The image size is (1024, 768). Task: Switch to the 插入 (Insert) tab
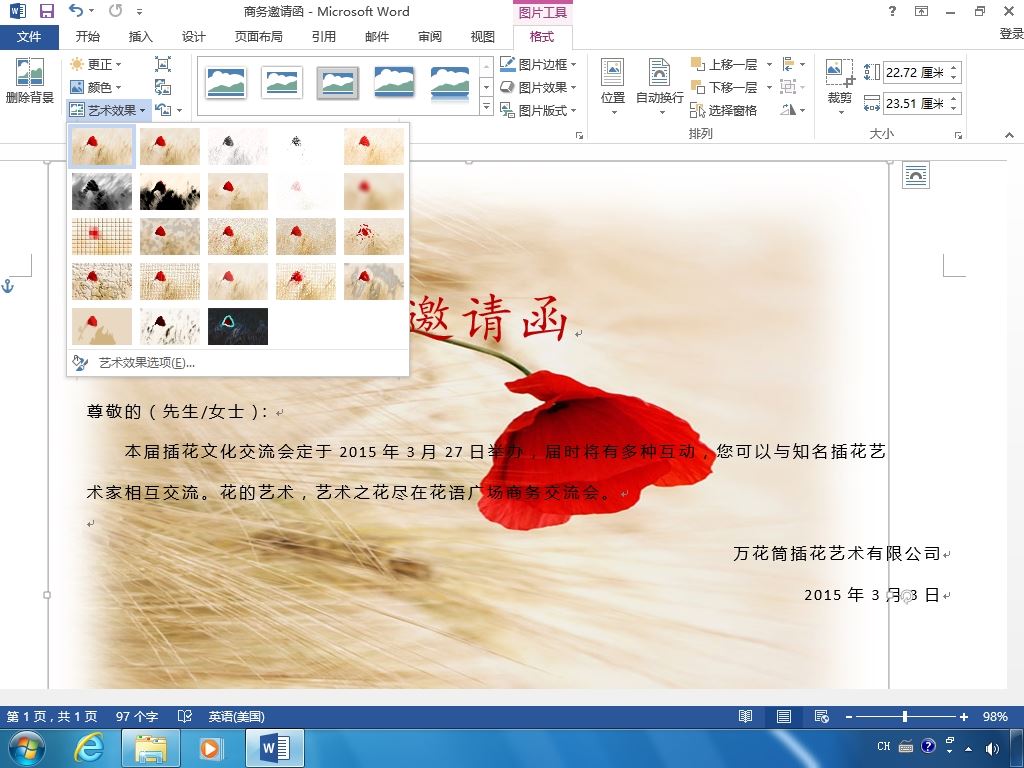(x=140, y=37)
